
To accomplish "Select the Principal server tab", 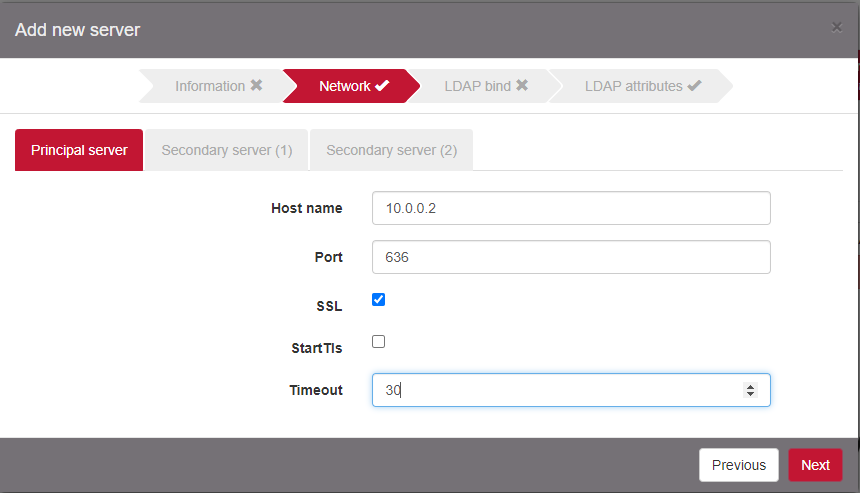I will tap(79, 150).
